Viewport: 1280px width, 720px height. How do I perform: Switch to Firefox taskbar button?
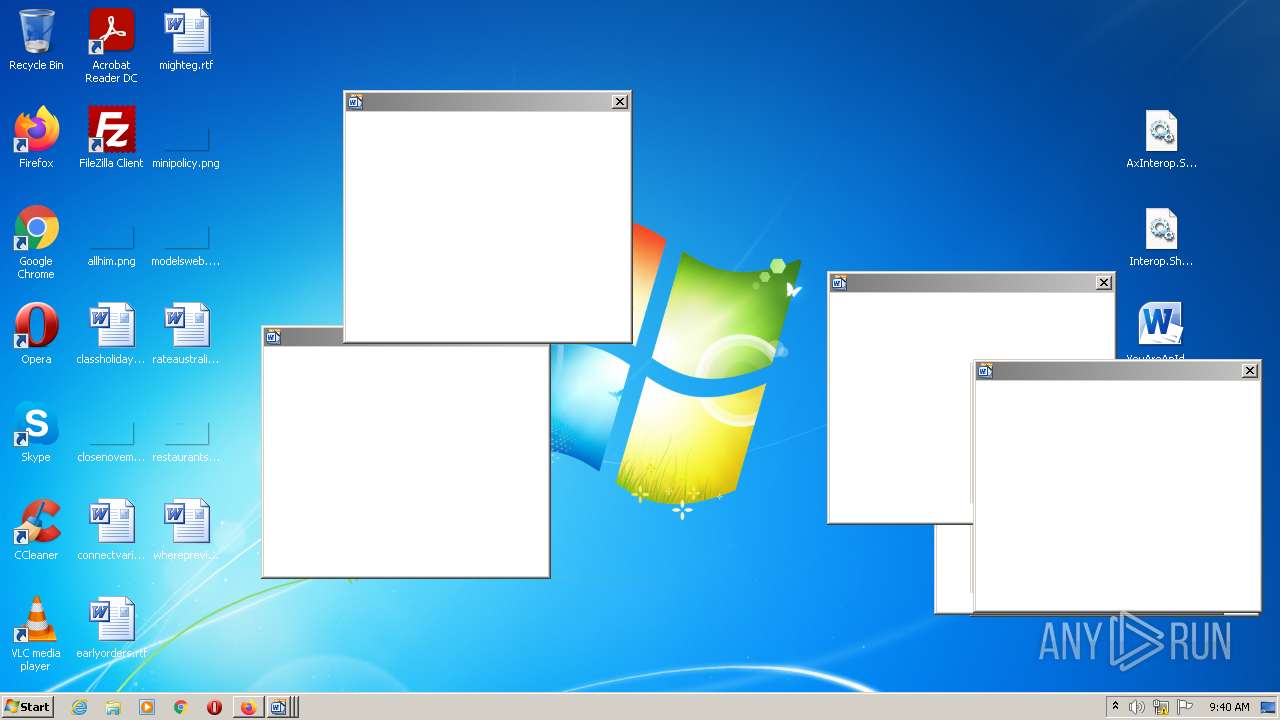click(x=248, y=707)
